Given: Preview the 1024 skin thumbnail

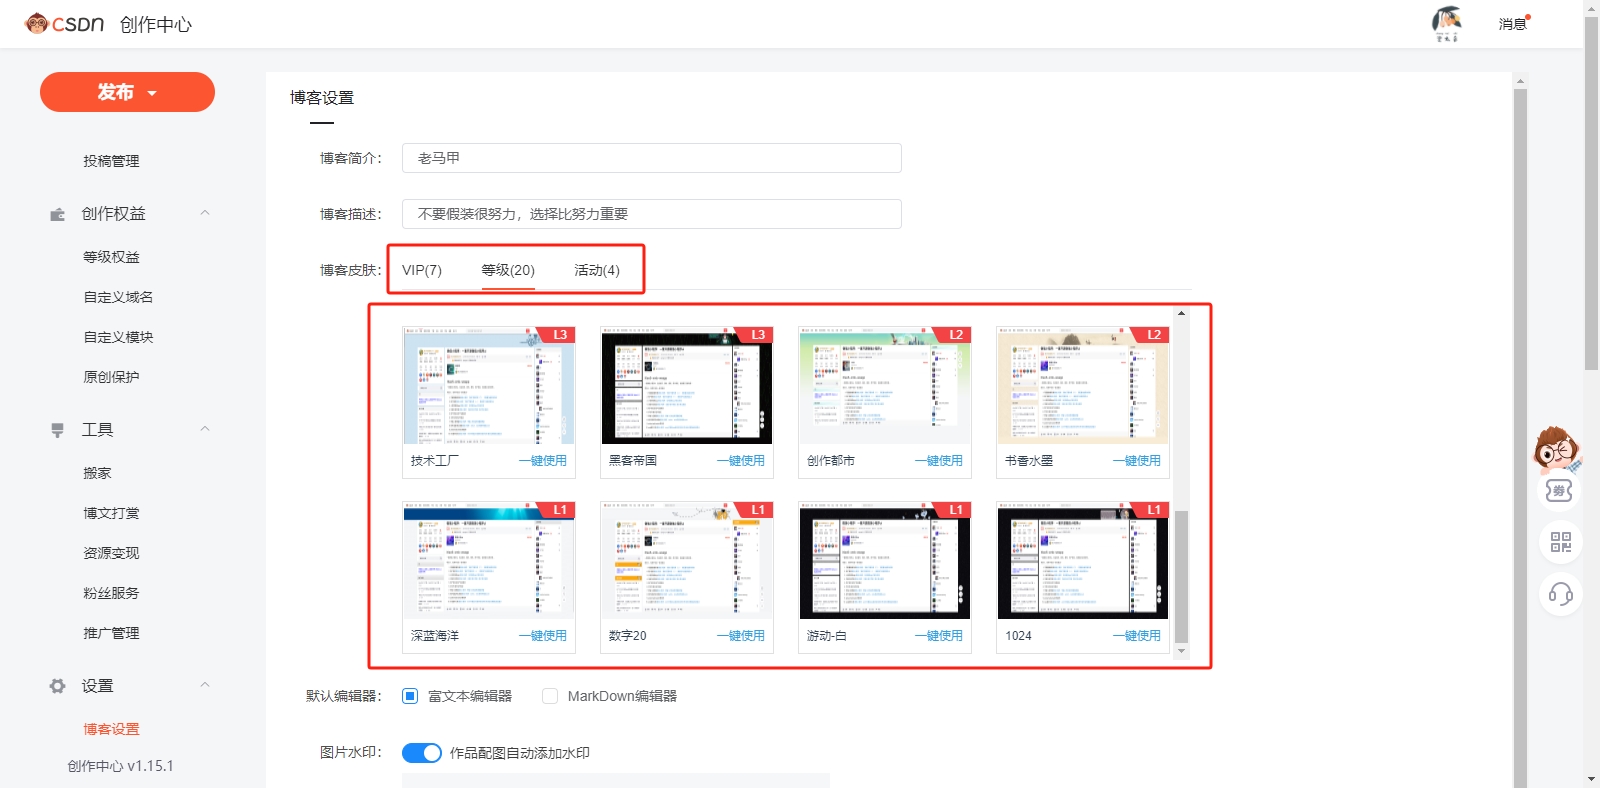Looking at the screenshot, I should tap(1083, 560).
